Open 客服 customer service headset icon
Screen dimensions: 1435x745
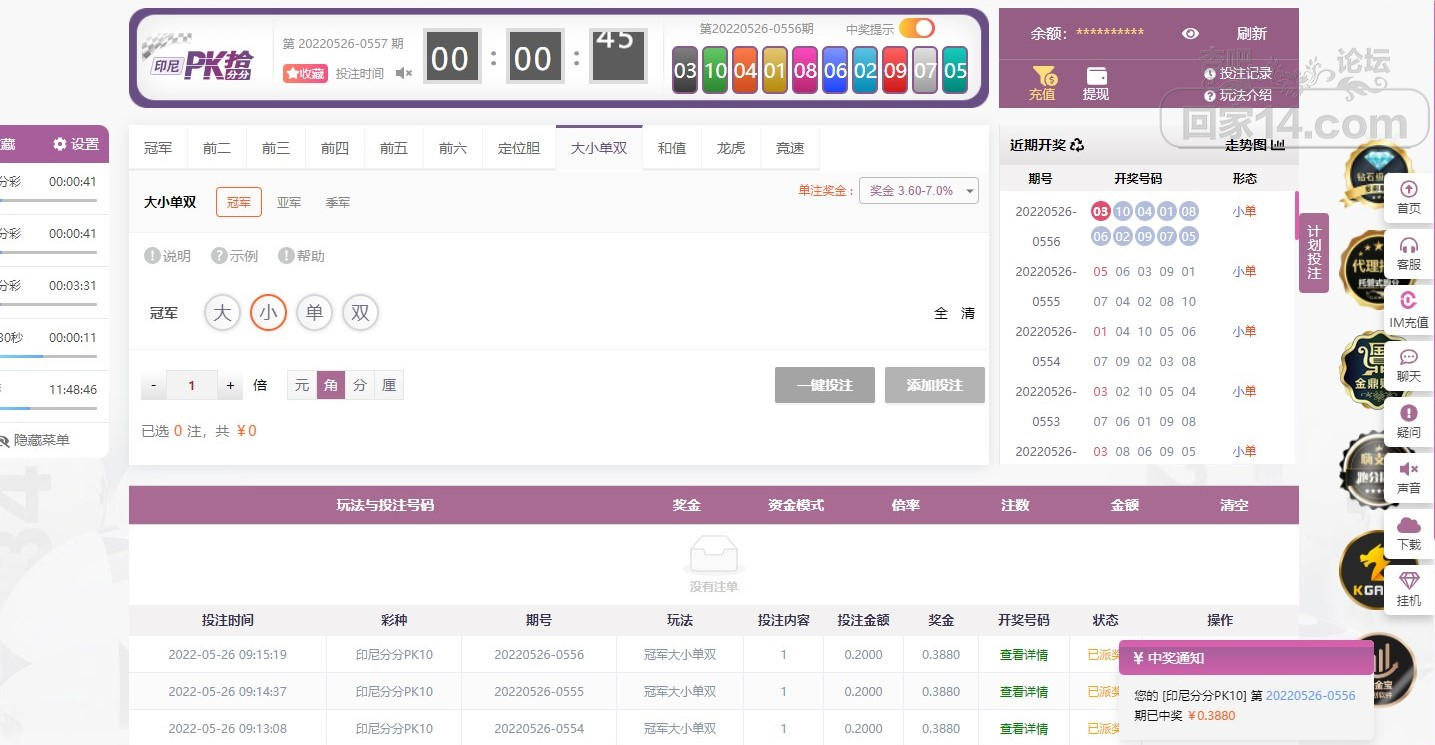(1408, 246)
